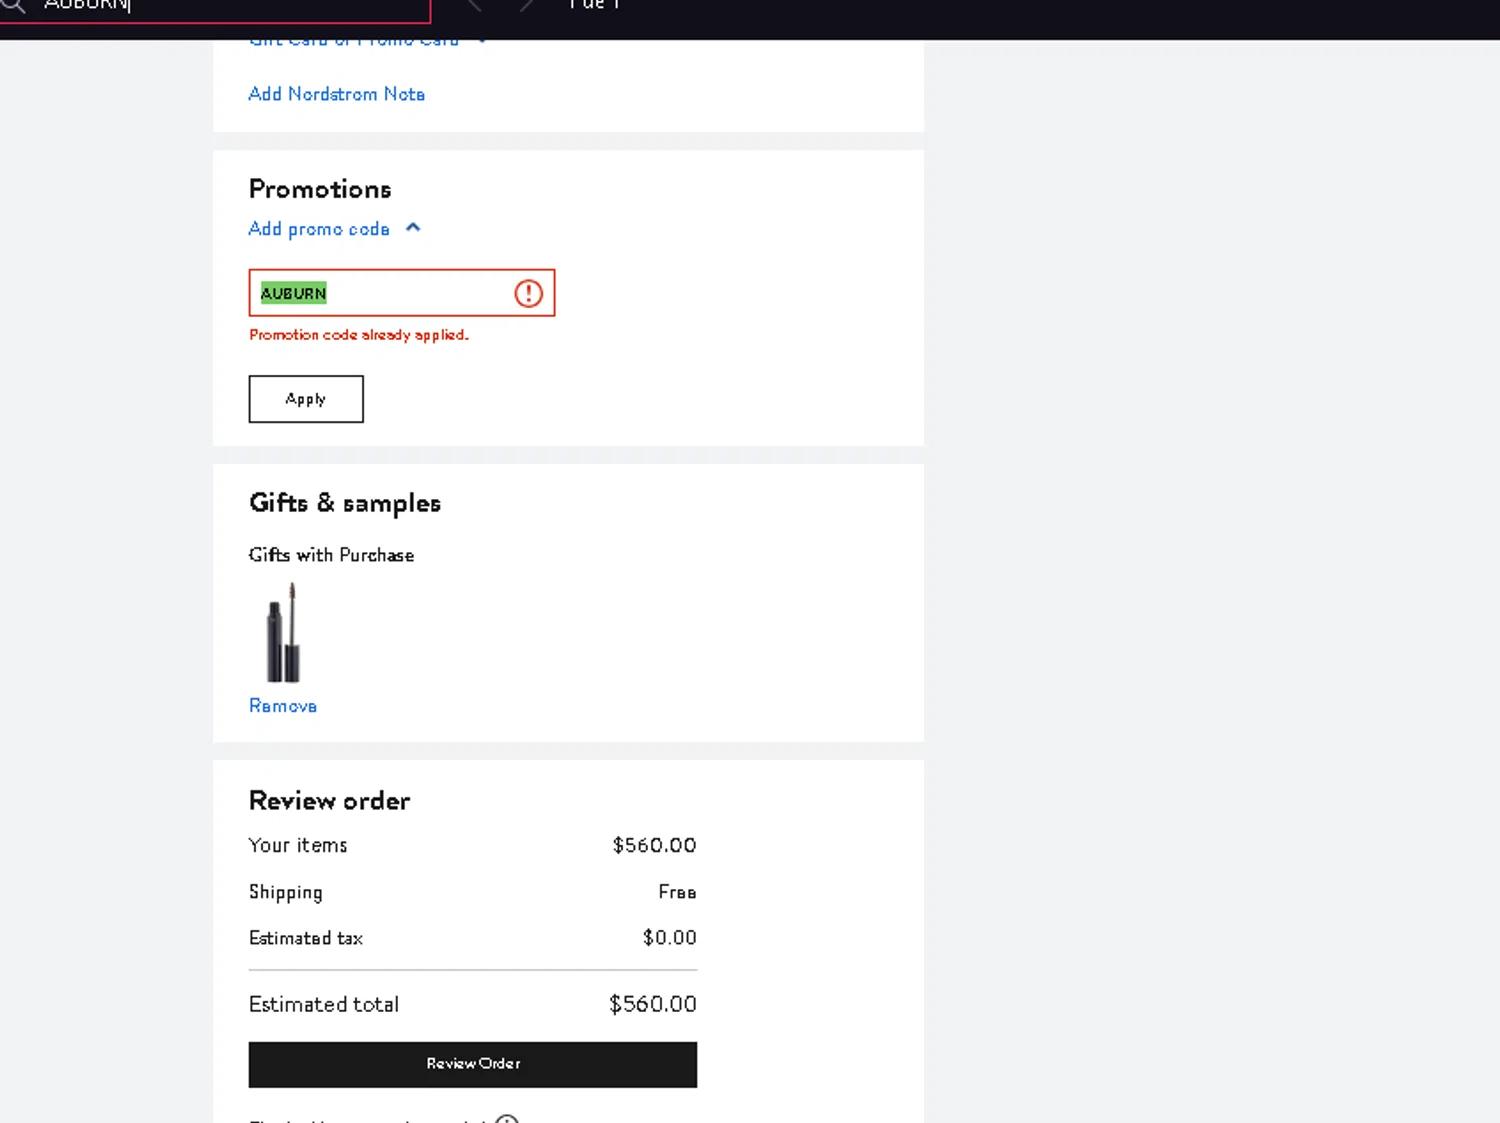Click Add Nordstrom Note link
The image size is (1500, 1123).
click(336, 94)
